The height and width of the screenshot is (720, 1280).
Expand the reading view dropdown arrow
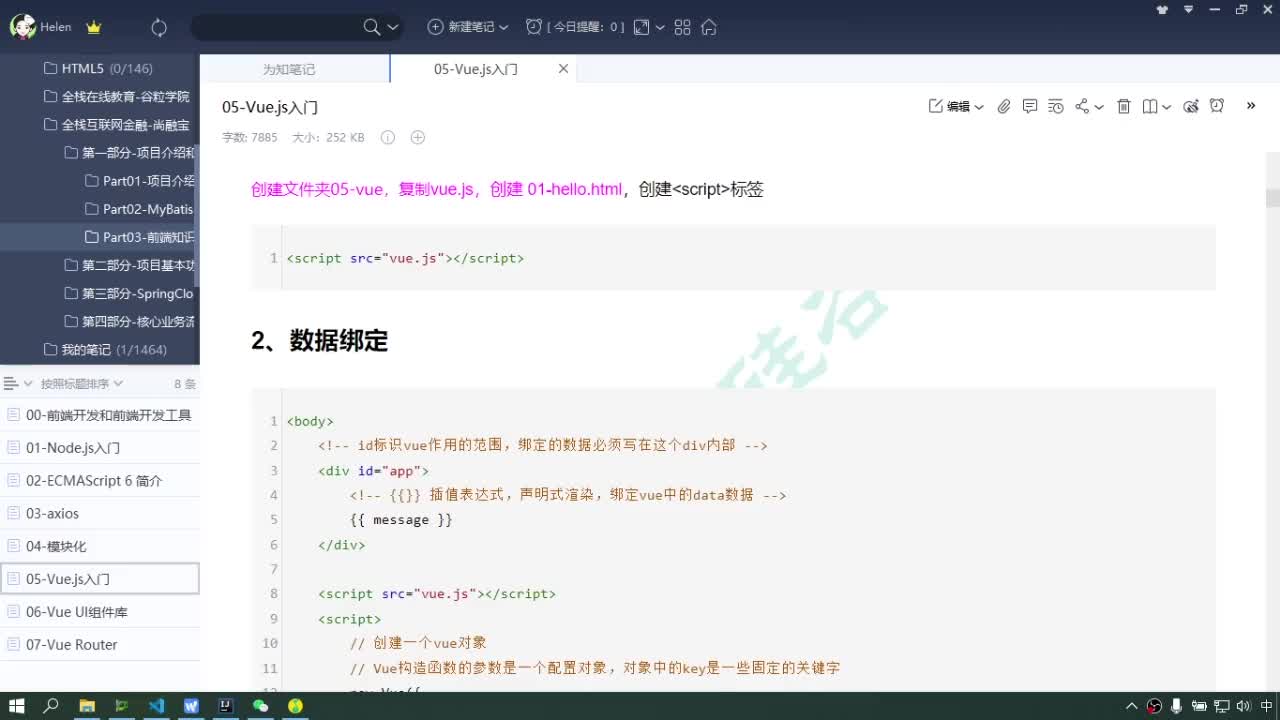pyautogui.click(x=1166, y=107)
